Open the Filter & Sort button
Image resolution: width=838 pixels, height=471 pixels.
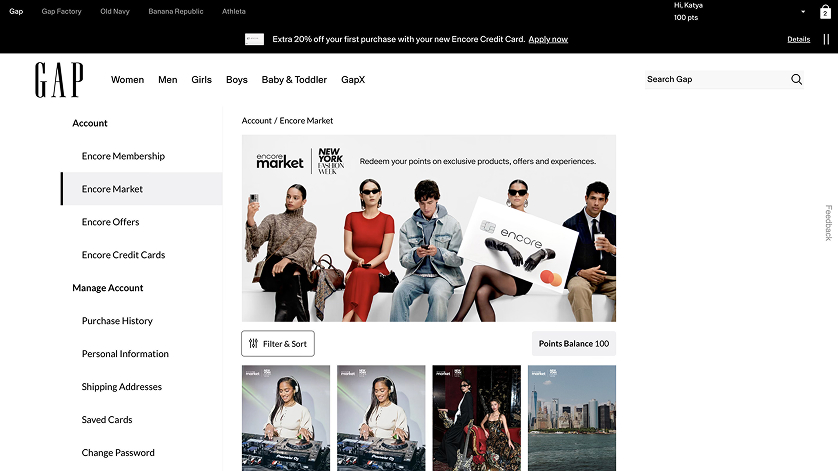(x=278, y=344)
